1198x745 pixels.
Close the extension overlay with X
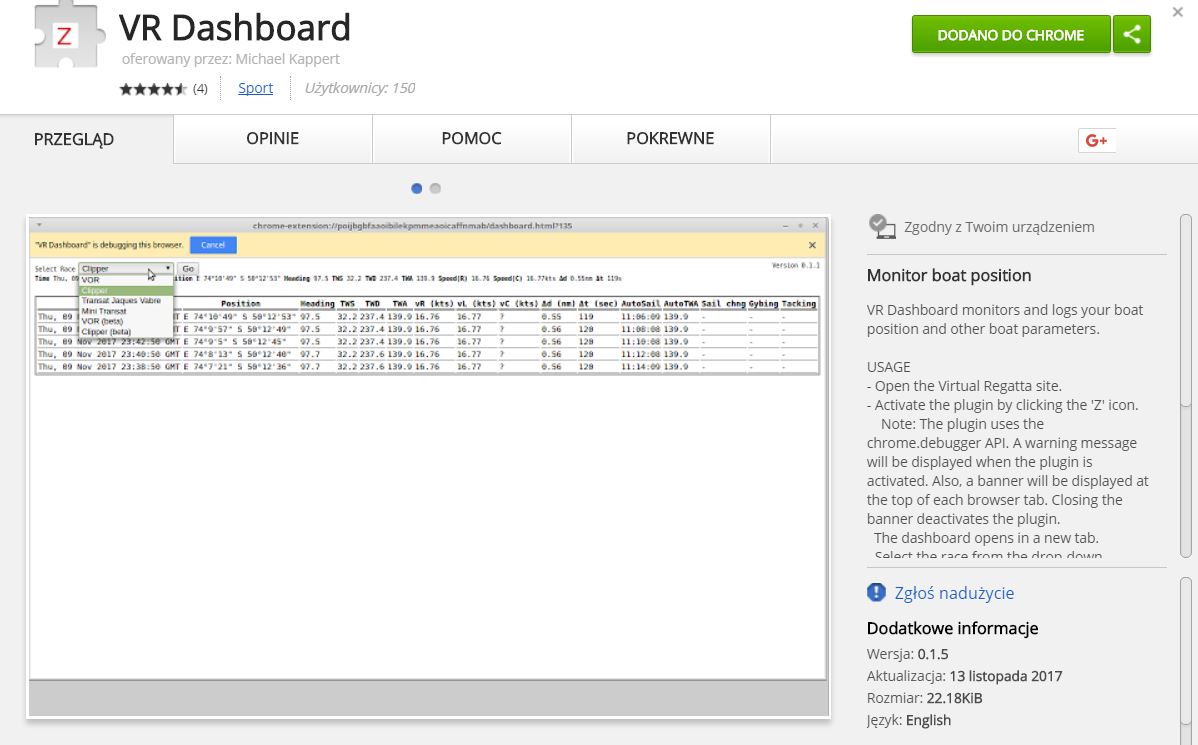point(1177,12)
